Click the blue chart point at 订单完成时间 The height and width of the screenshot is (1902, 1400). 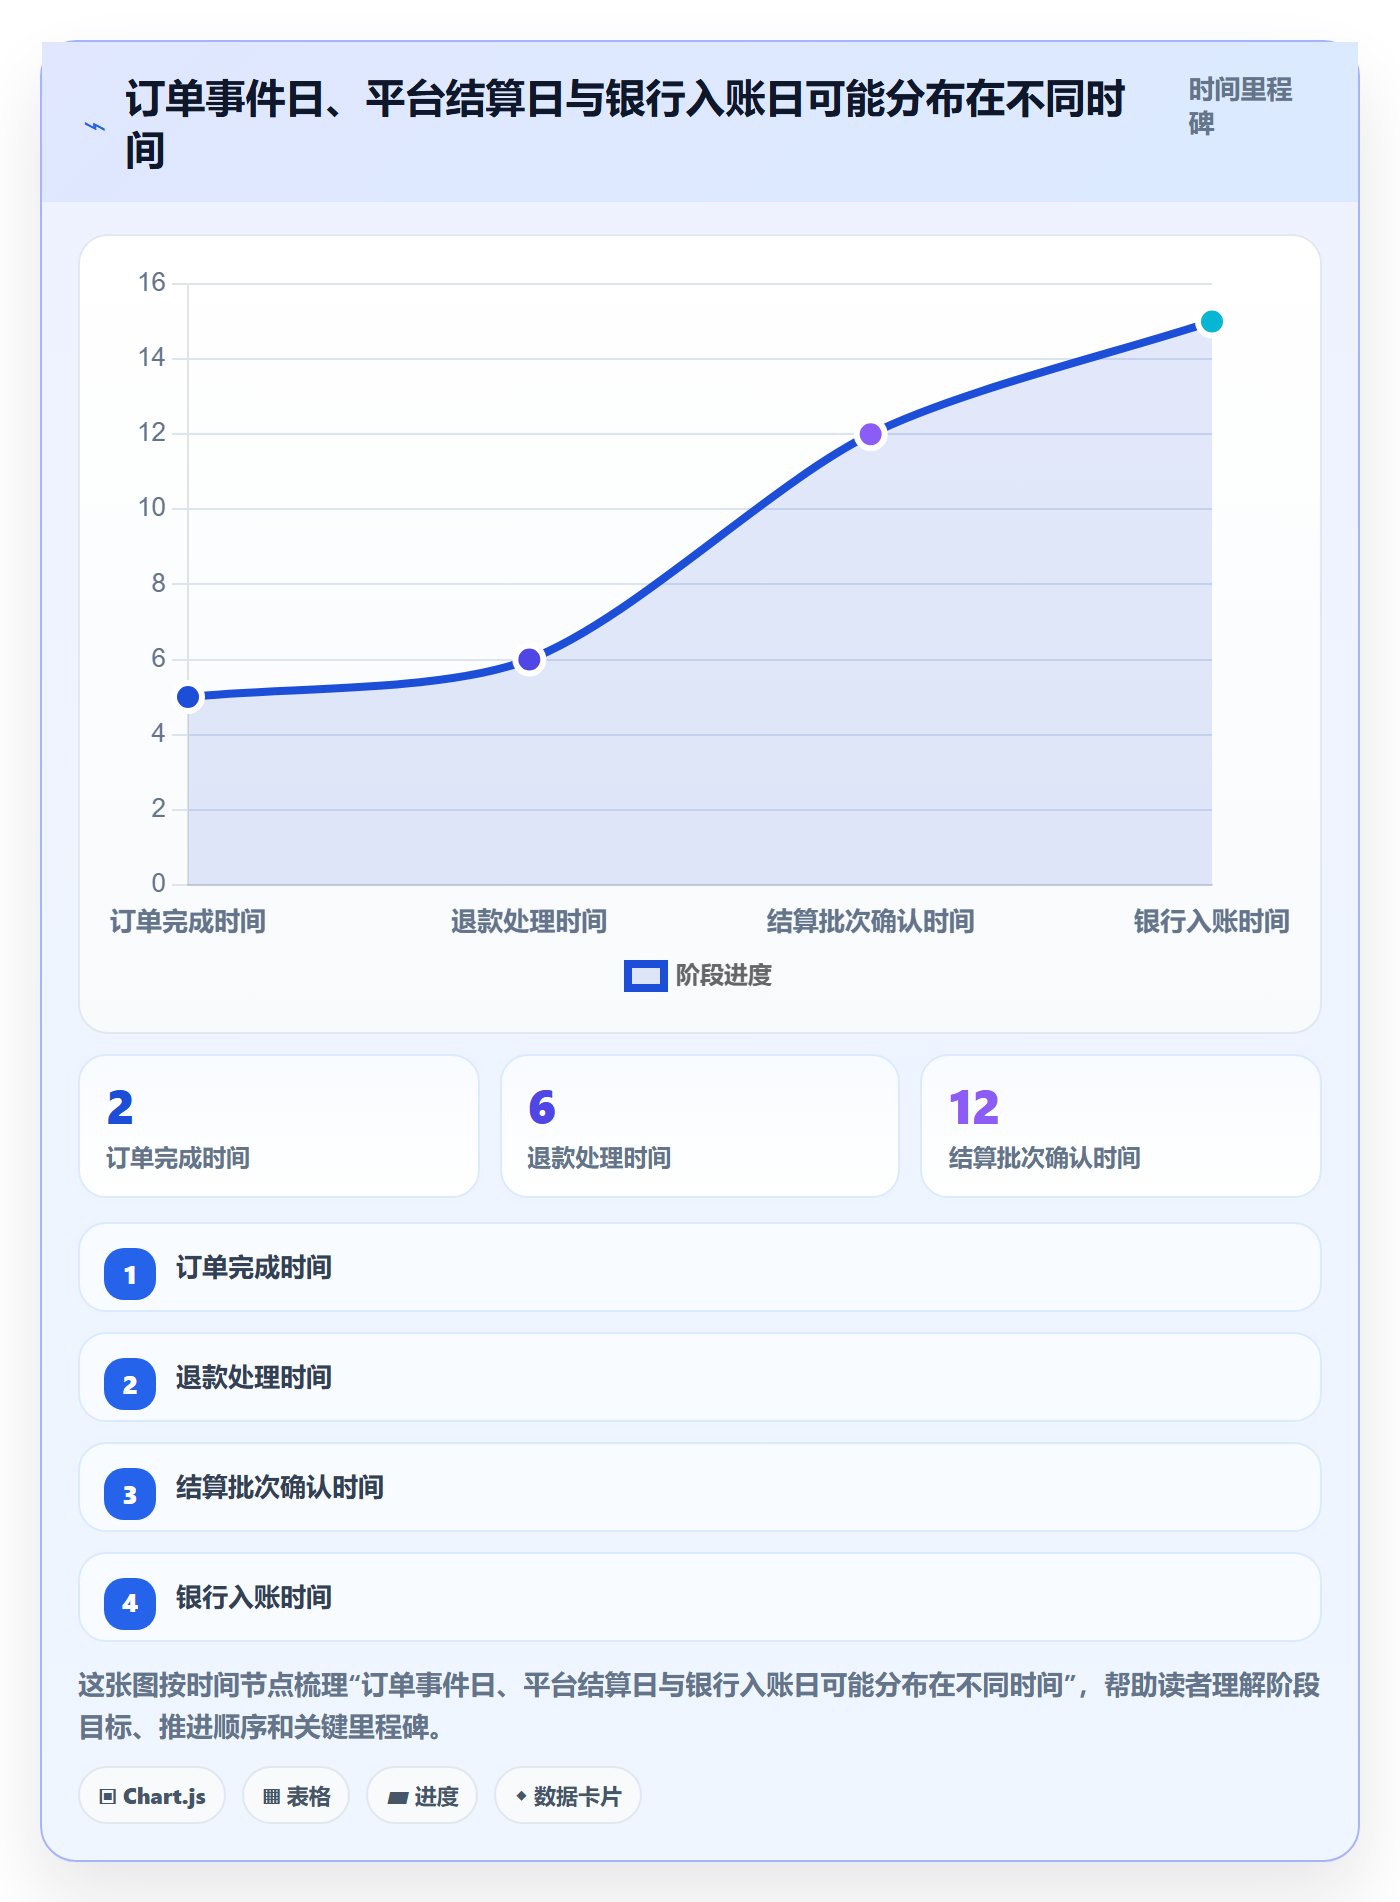188,697
